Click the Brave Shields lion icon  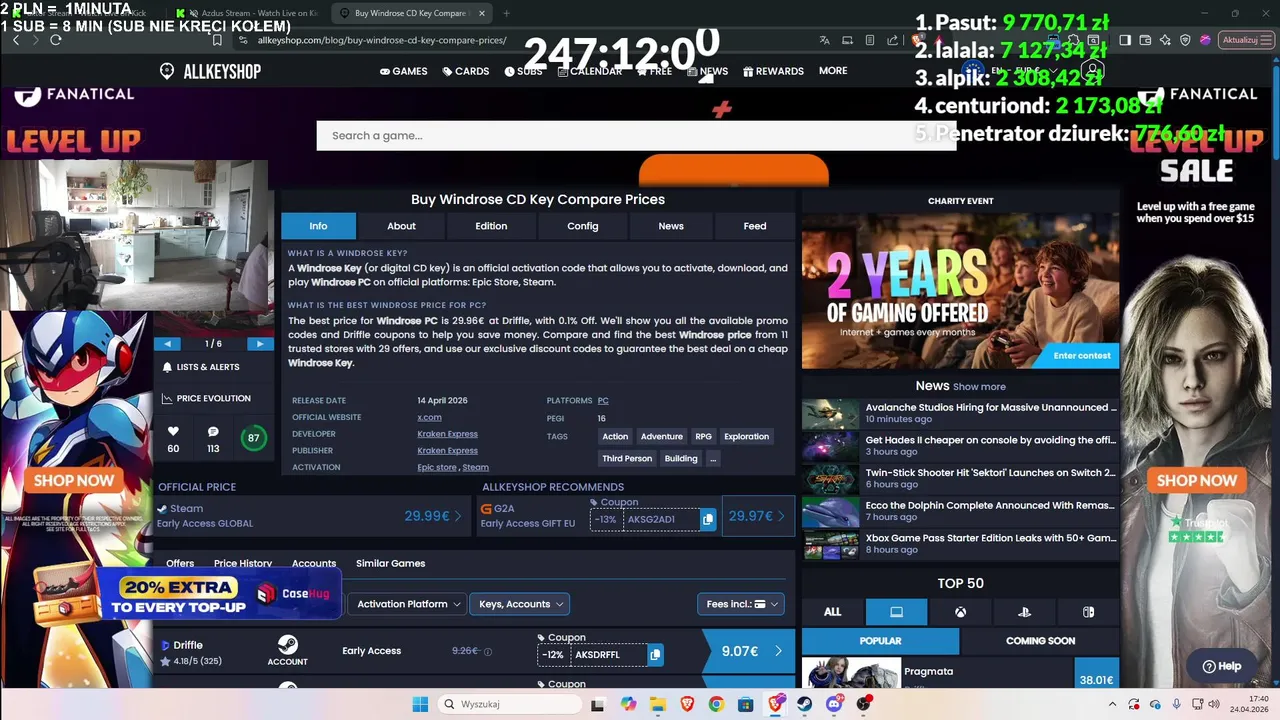coord(917,40)
